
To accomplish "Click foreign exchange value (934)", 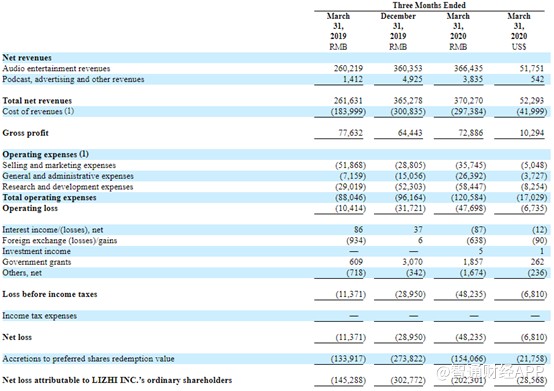I will click(356, 241).
